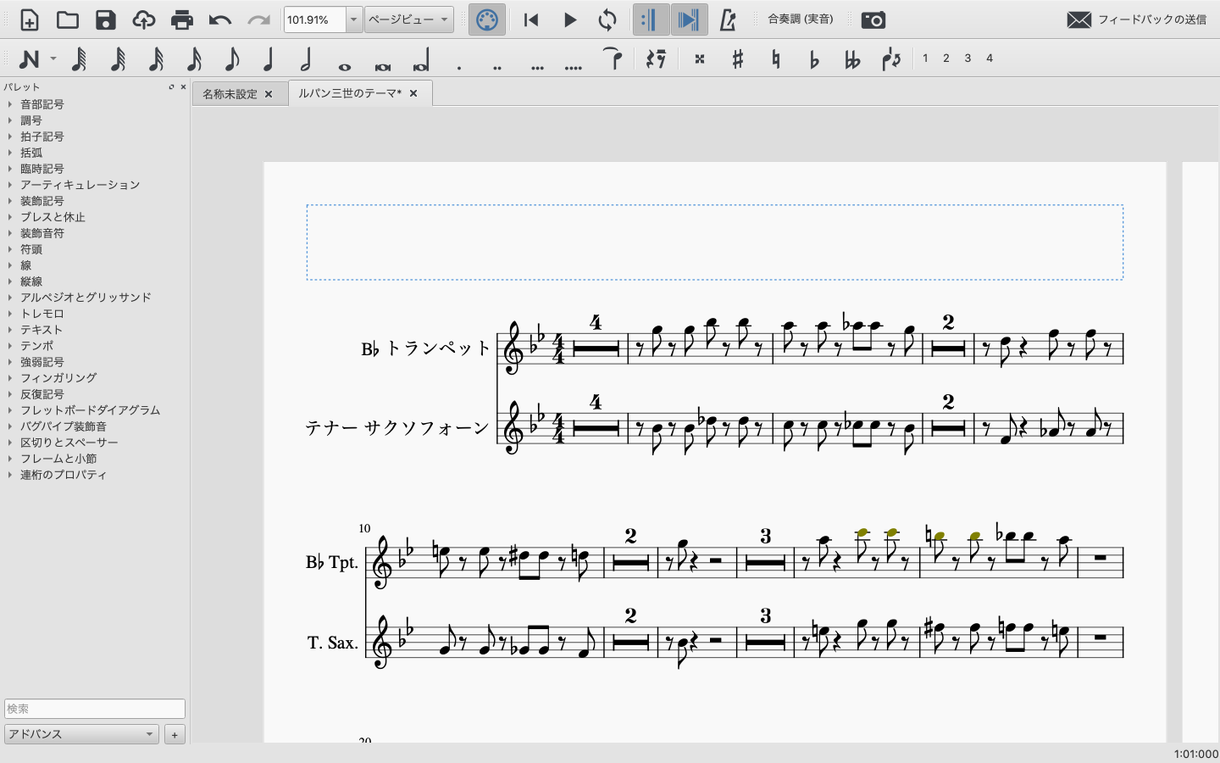Create a new score
The width and height of the screenshot is (1220, 763).
(29, 20)
